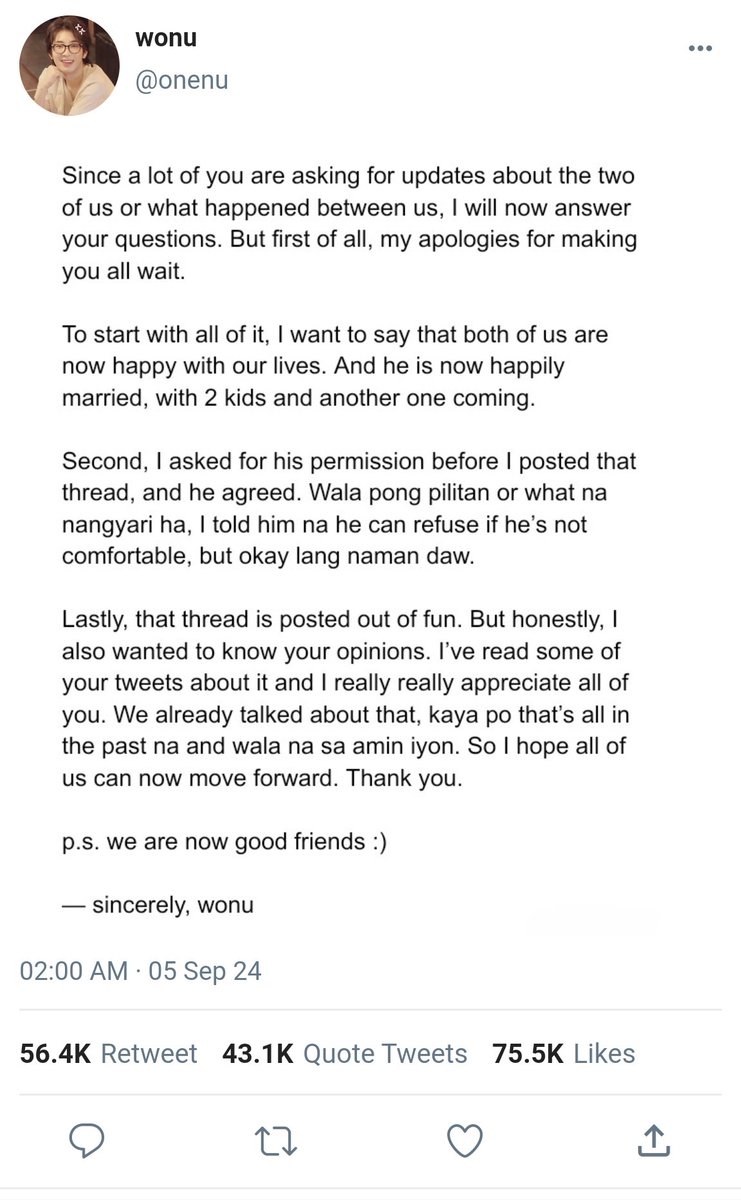The image size is (741, 1200).
Task: View wonu's profile picture
Action: point(69,65)
